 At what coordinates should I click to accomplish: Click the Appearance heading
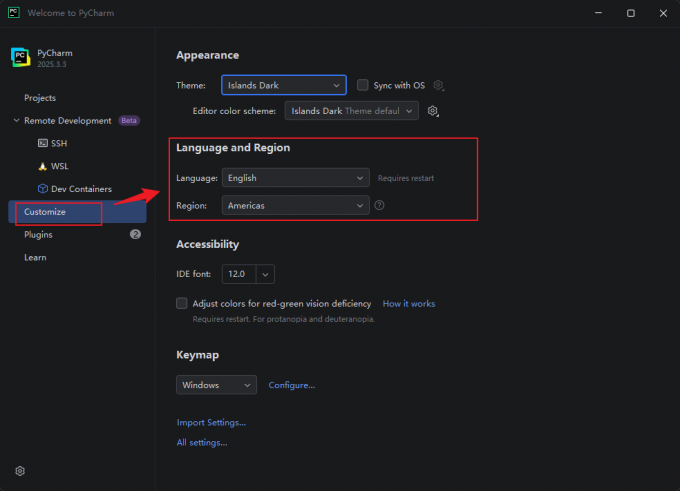pos(207,55)
